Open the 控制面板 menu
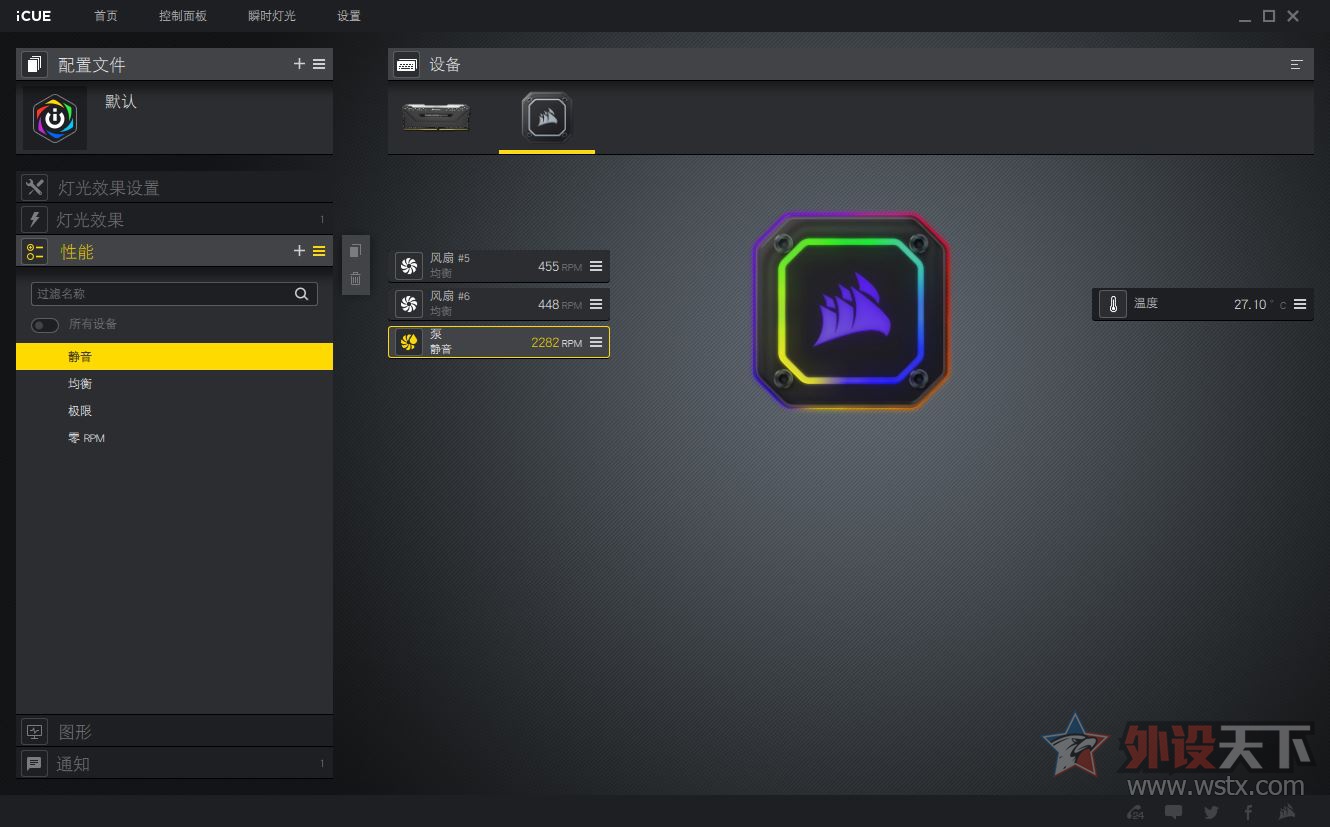1330x827 pixels. click(183, 16)
